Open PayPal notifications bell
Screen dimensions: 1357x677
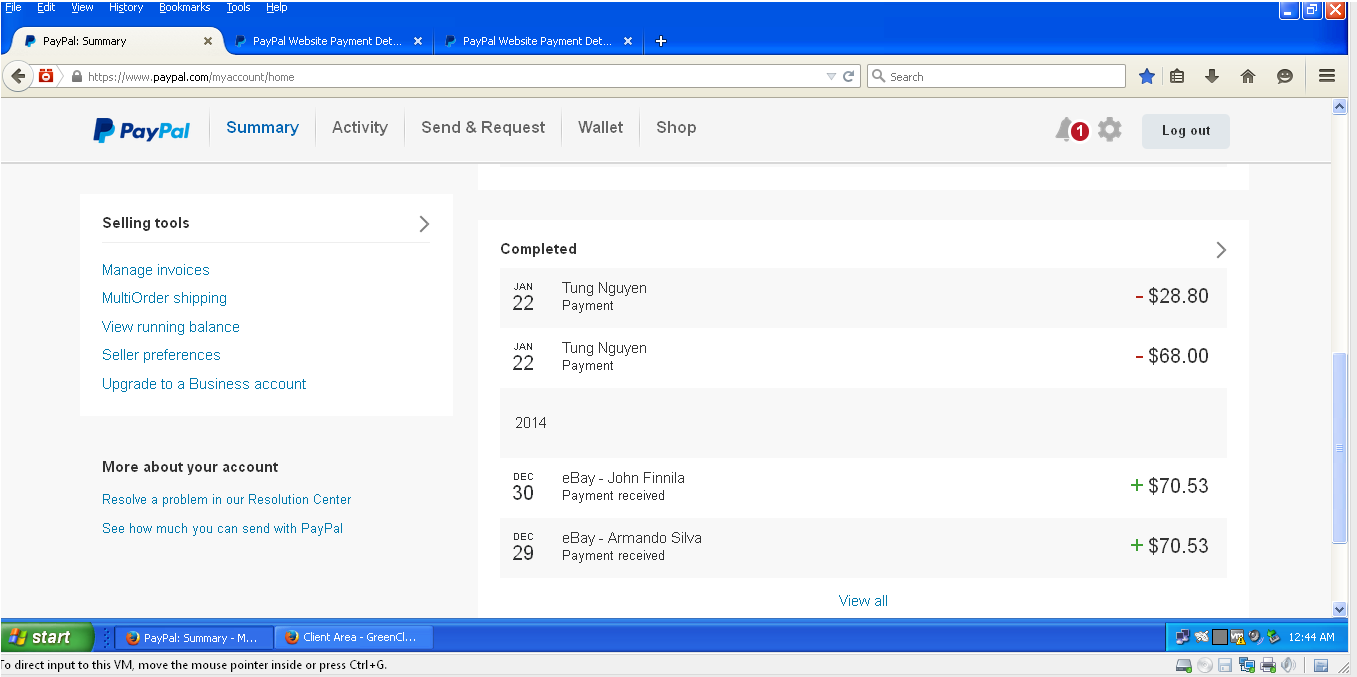point(1065,129)
